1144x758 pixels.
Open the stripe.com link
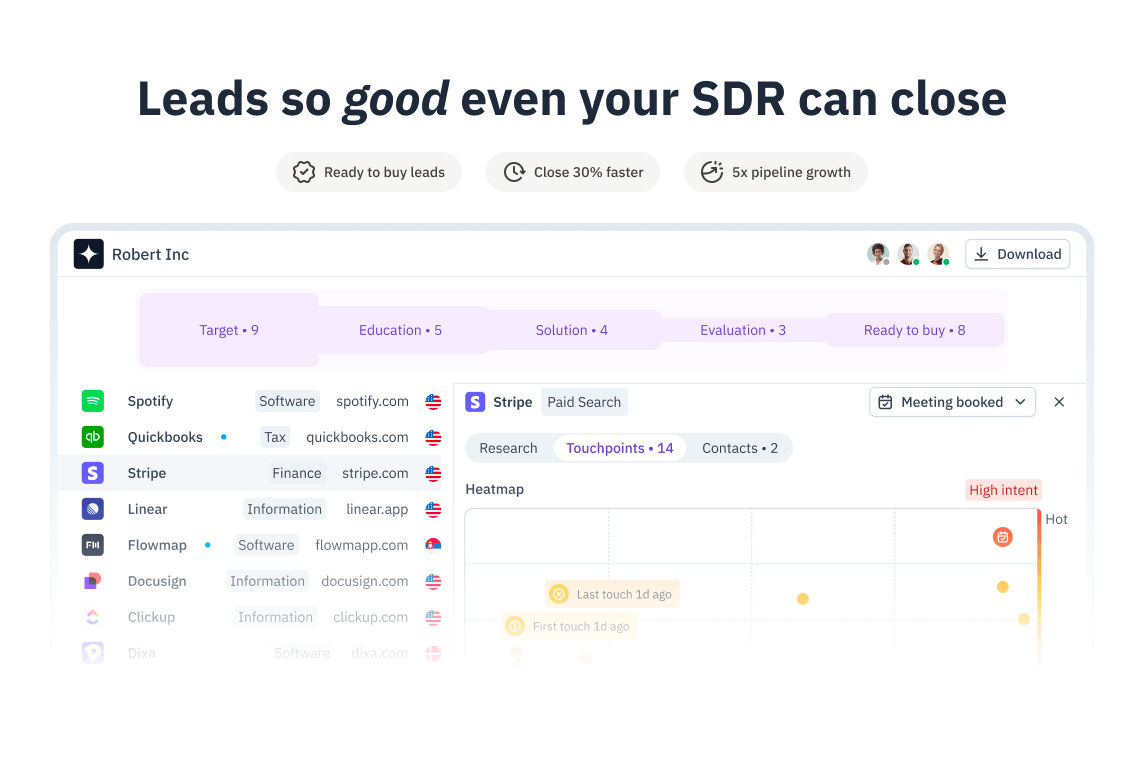375,473
